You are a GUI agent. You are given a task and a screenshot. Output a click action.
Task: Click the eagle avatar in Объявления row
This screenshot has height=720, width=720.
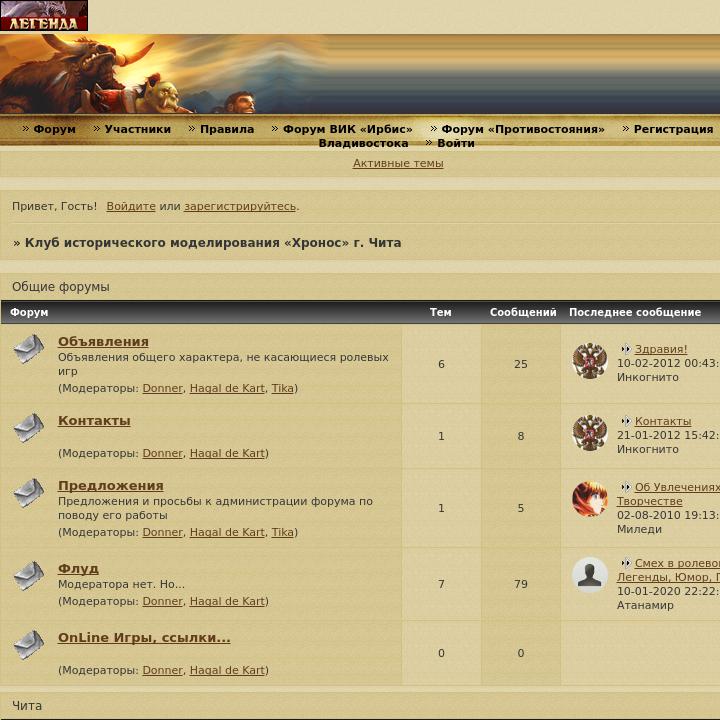point(590,361)
